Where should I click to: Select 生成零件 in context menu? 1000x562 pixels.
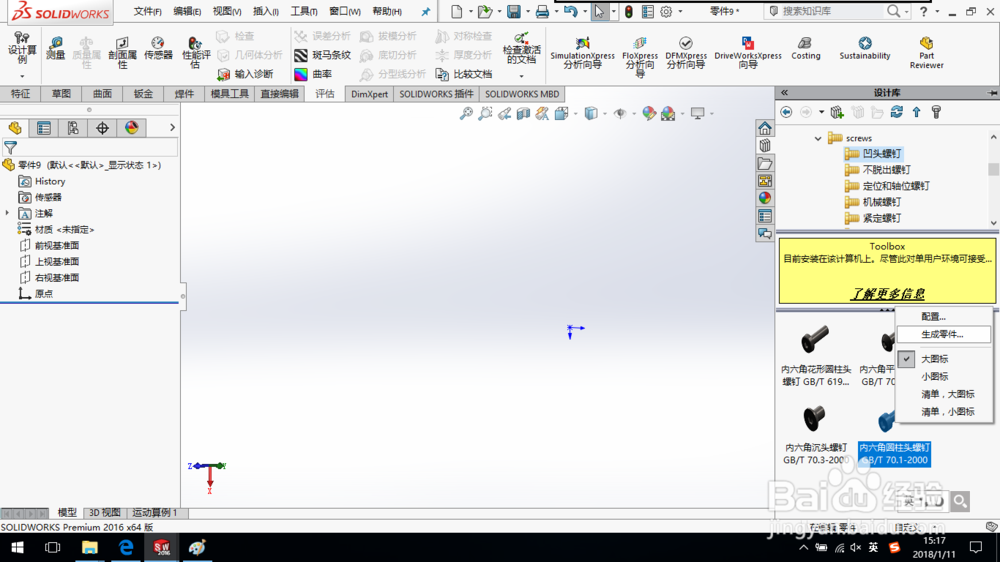943,334
